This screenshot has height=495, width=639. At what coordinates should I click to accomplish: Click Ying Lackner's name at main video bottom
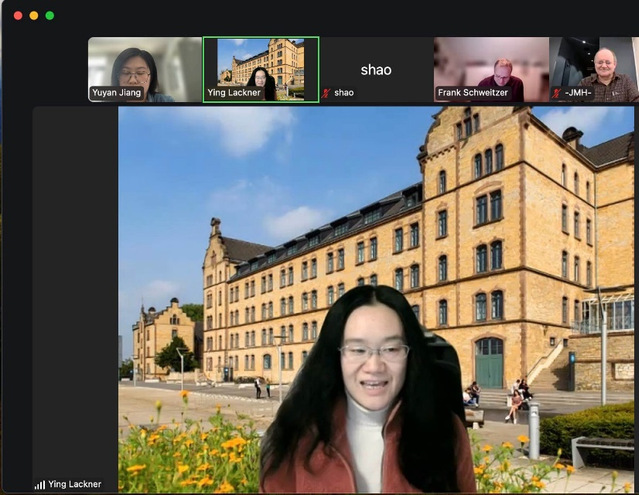(74, 485)
